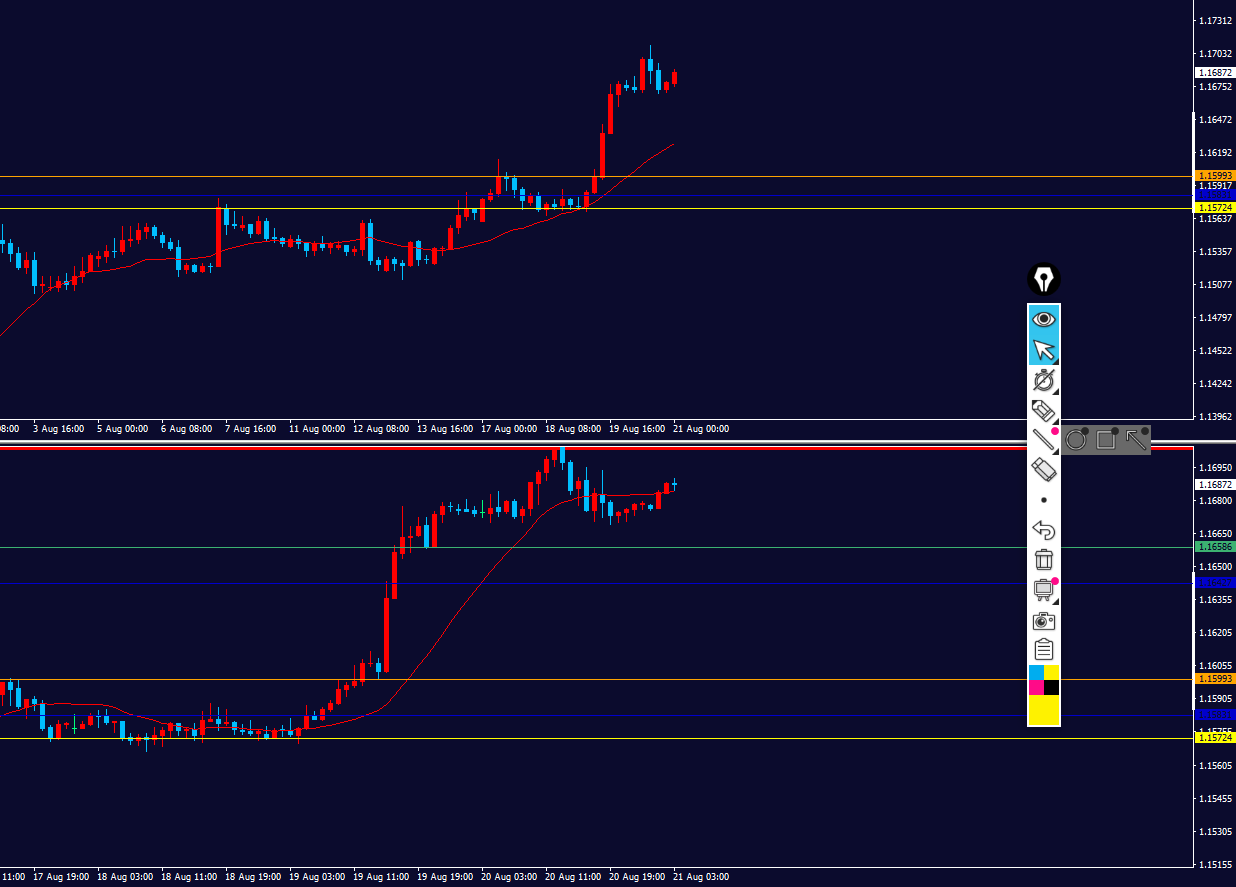
Task: Open the whiteboard easel tool
Action: (x=1044, y=590)
